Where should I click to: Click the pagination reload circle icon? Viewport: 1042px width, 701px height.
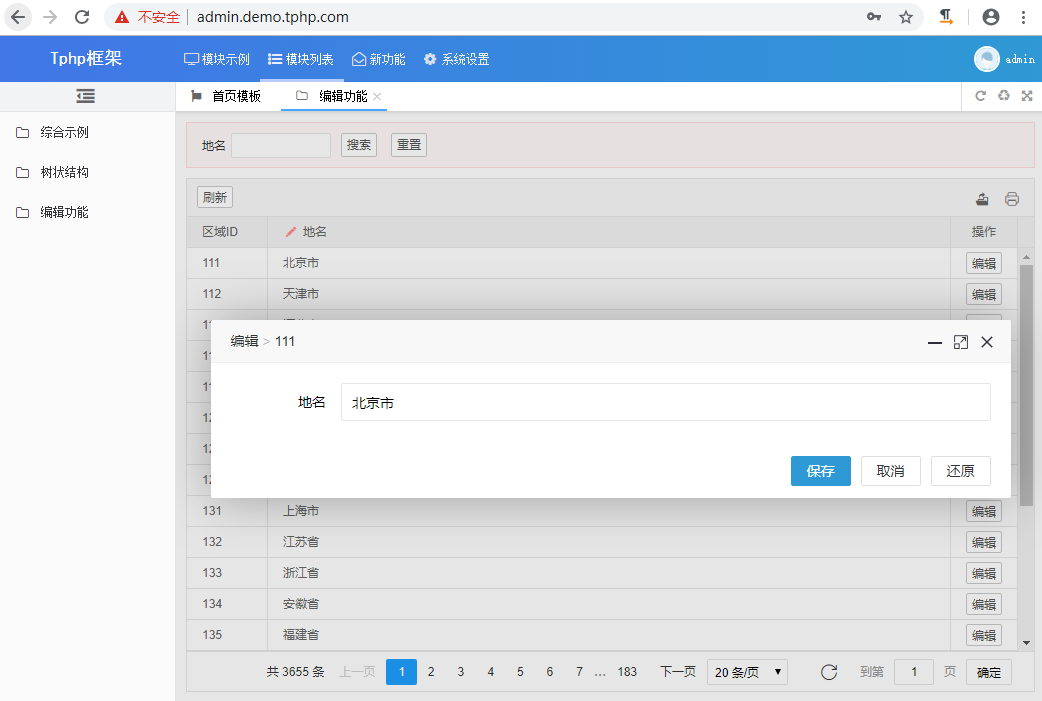pyautogui.click(x=829, y=672)
